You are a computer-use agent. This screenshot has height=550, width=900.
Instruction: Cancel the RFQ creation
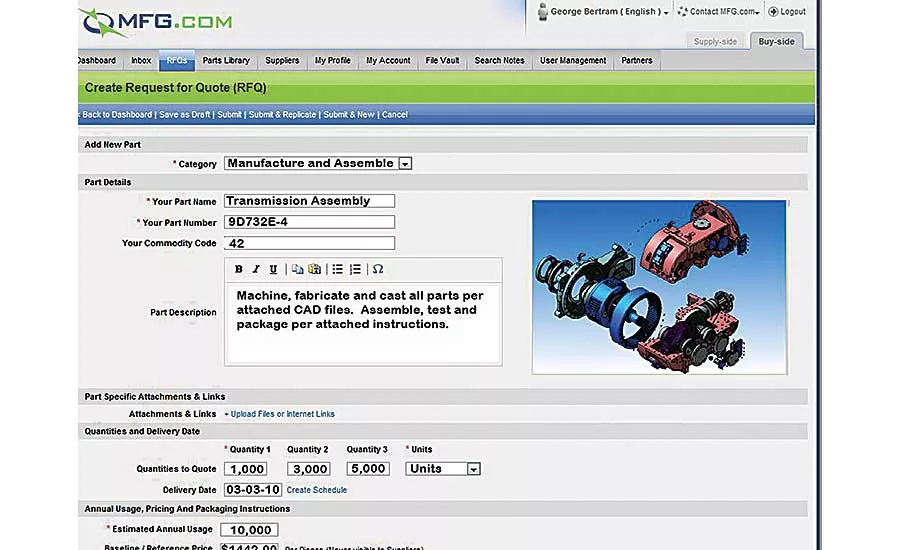(395, 115)
